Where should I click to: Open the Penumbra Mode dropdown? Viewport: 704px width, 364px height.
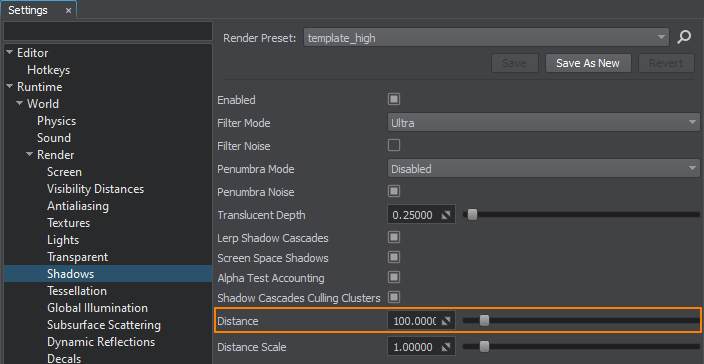pos(543,169)
